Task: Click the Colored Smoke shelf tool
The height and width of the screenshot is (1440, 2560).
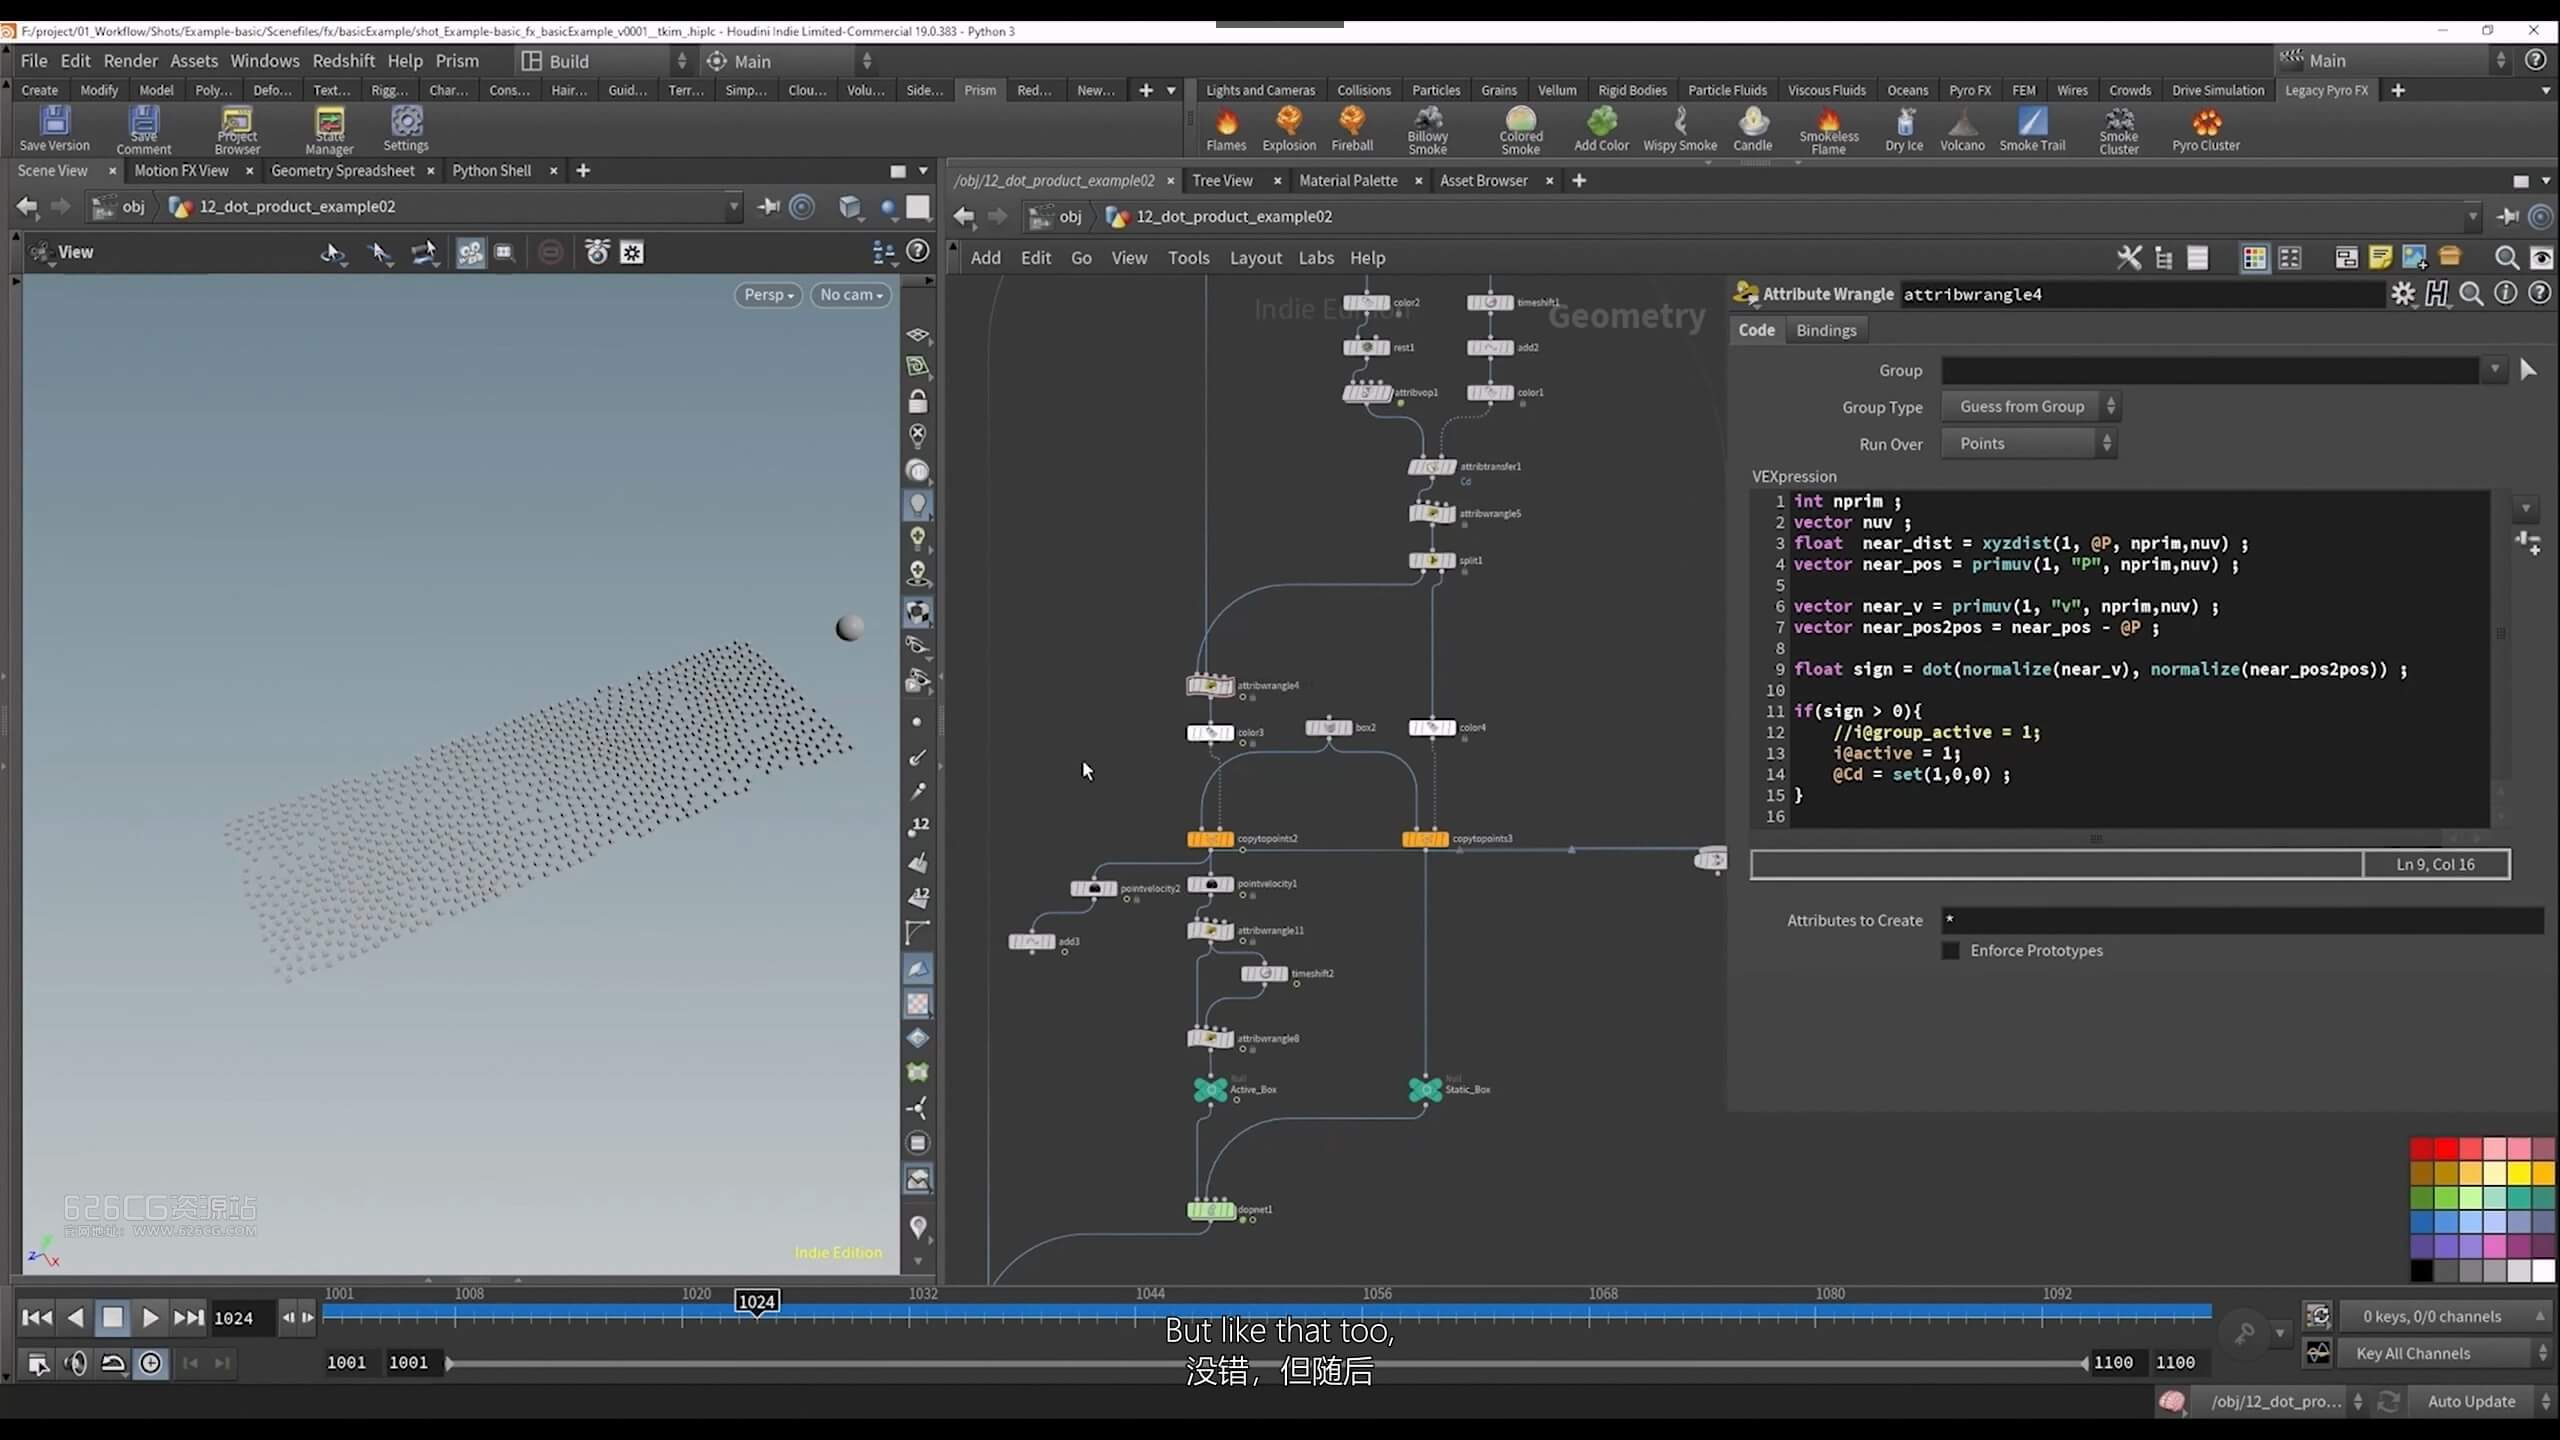Action: 1520,131
